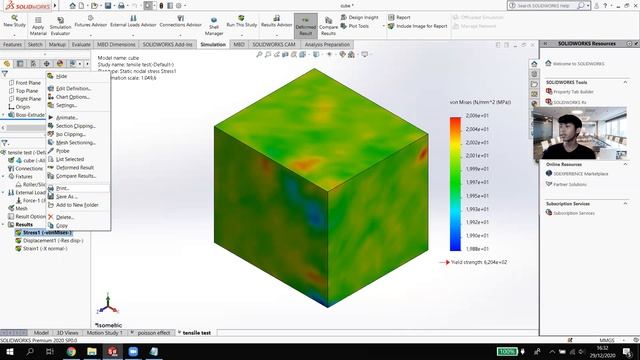Click Animate menu entry

pos(67,118)
